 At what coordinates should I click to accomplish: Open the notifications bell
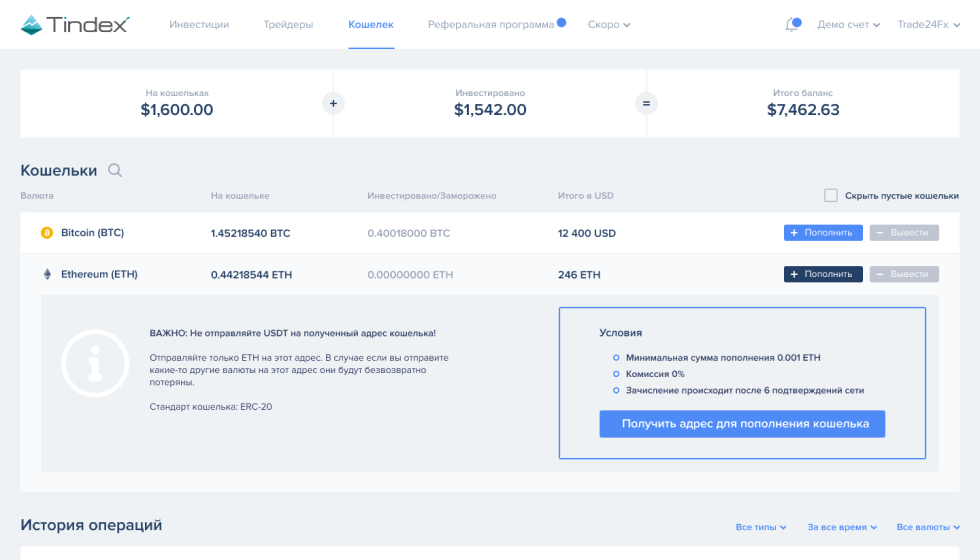click(792, 24)
